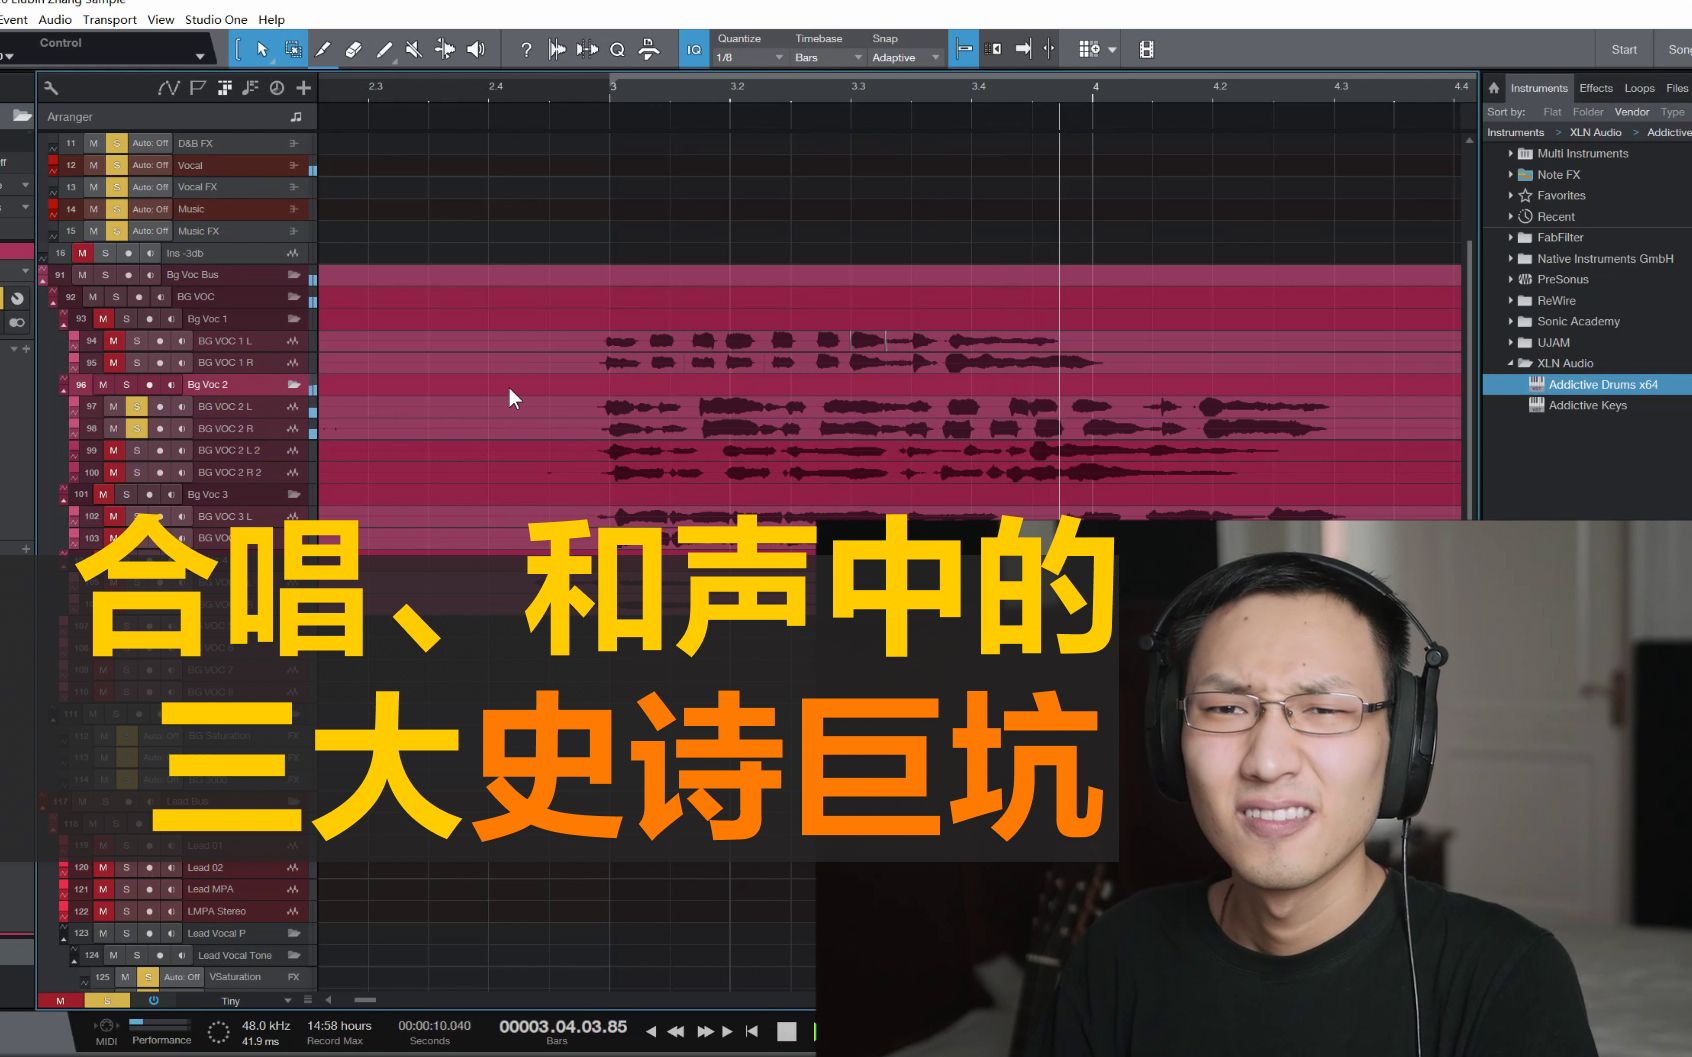This screenshot has width=1692, height=1057.
Task: Show the marker flag track icon
Action: [x=198, y=88]
